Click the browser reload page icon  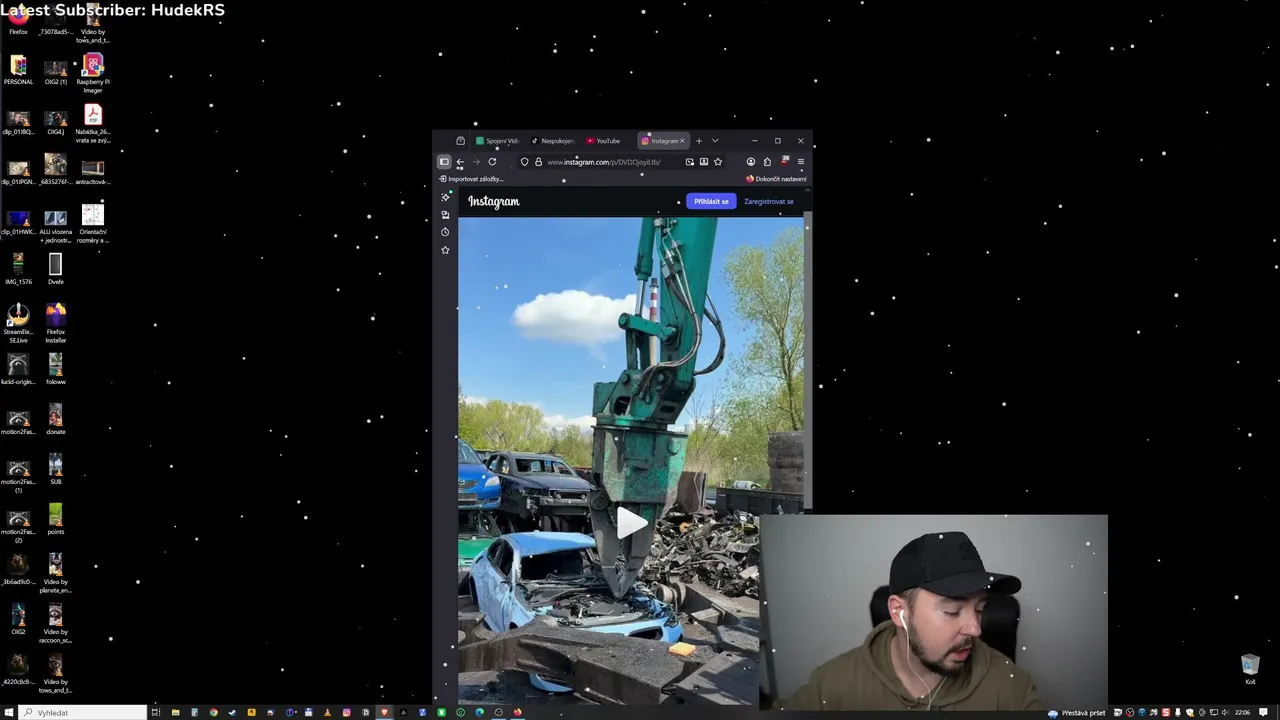[x=492, y=162]
